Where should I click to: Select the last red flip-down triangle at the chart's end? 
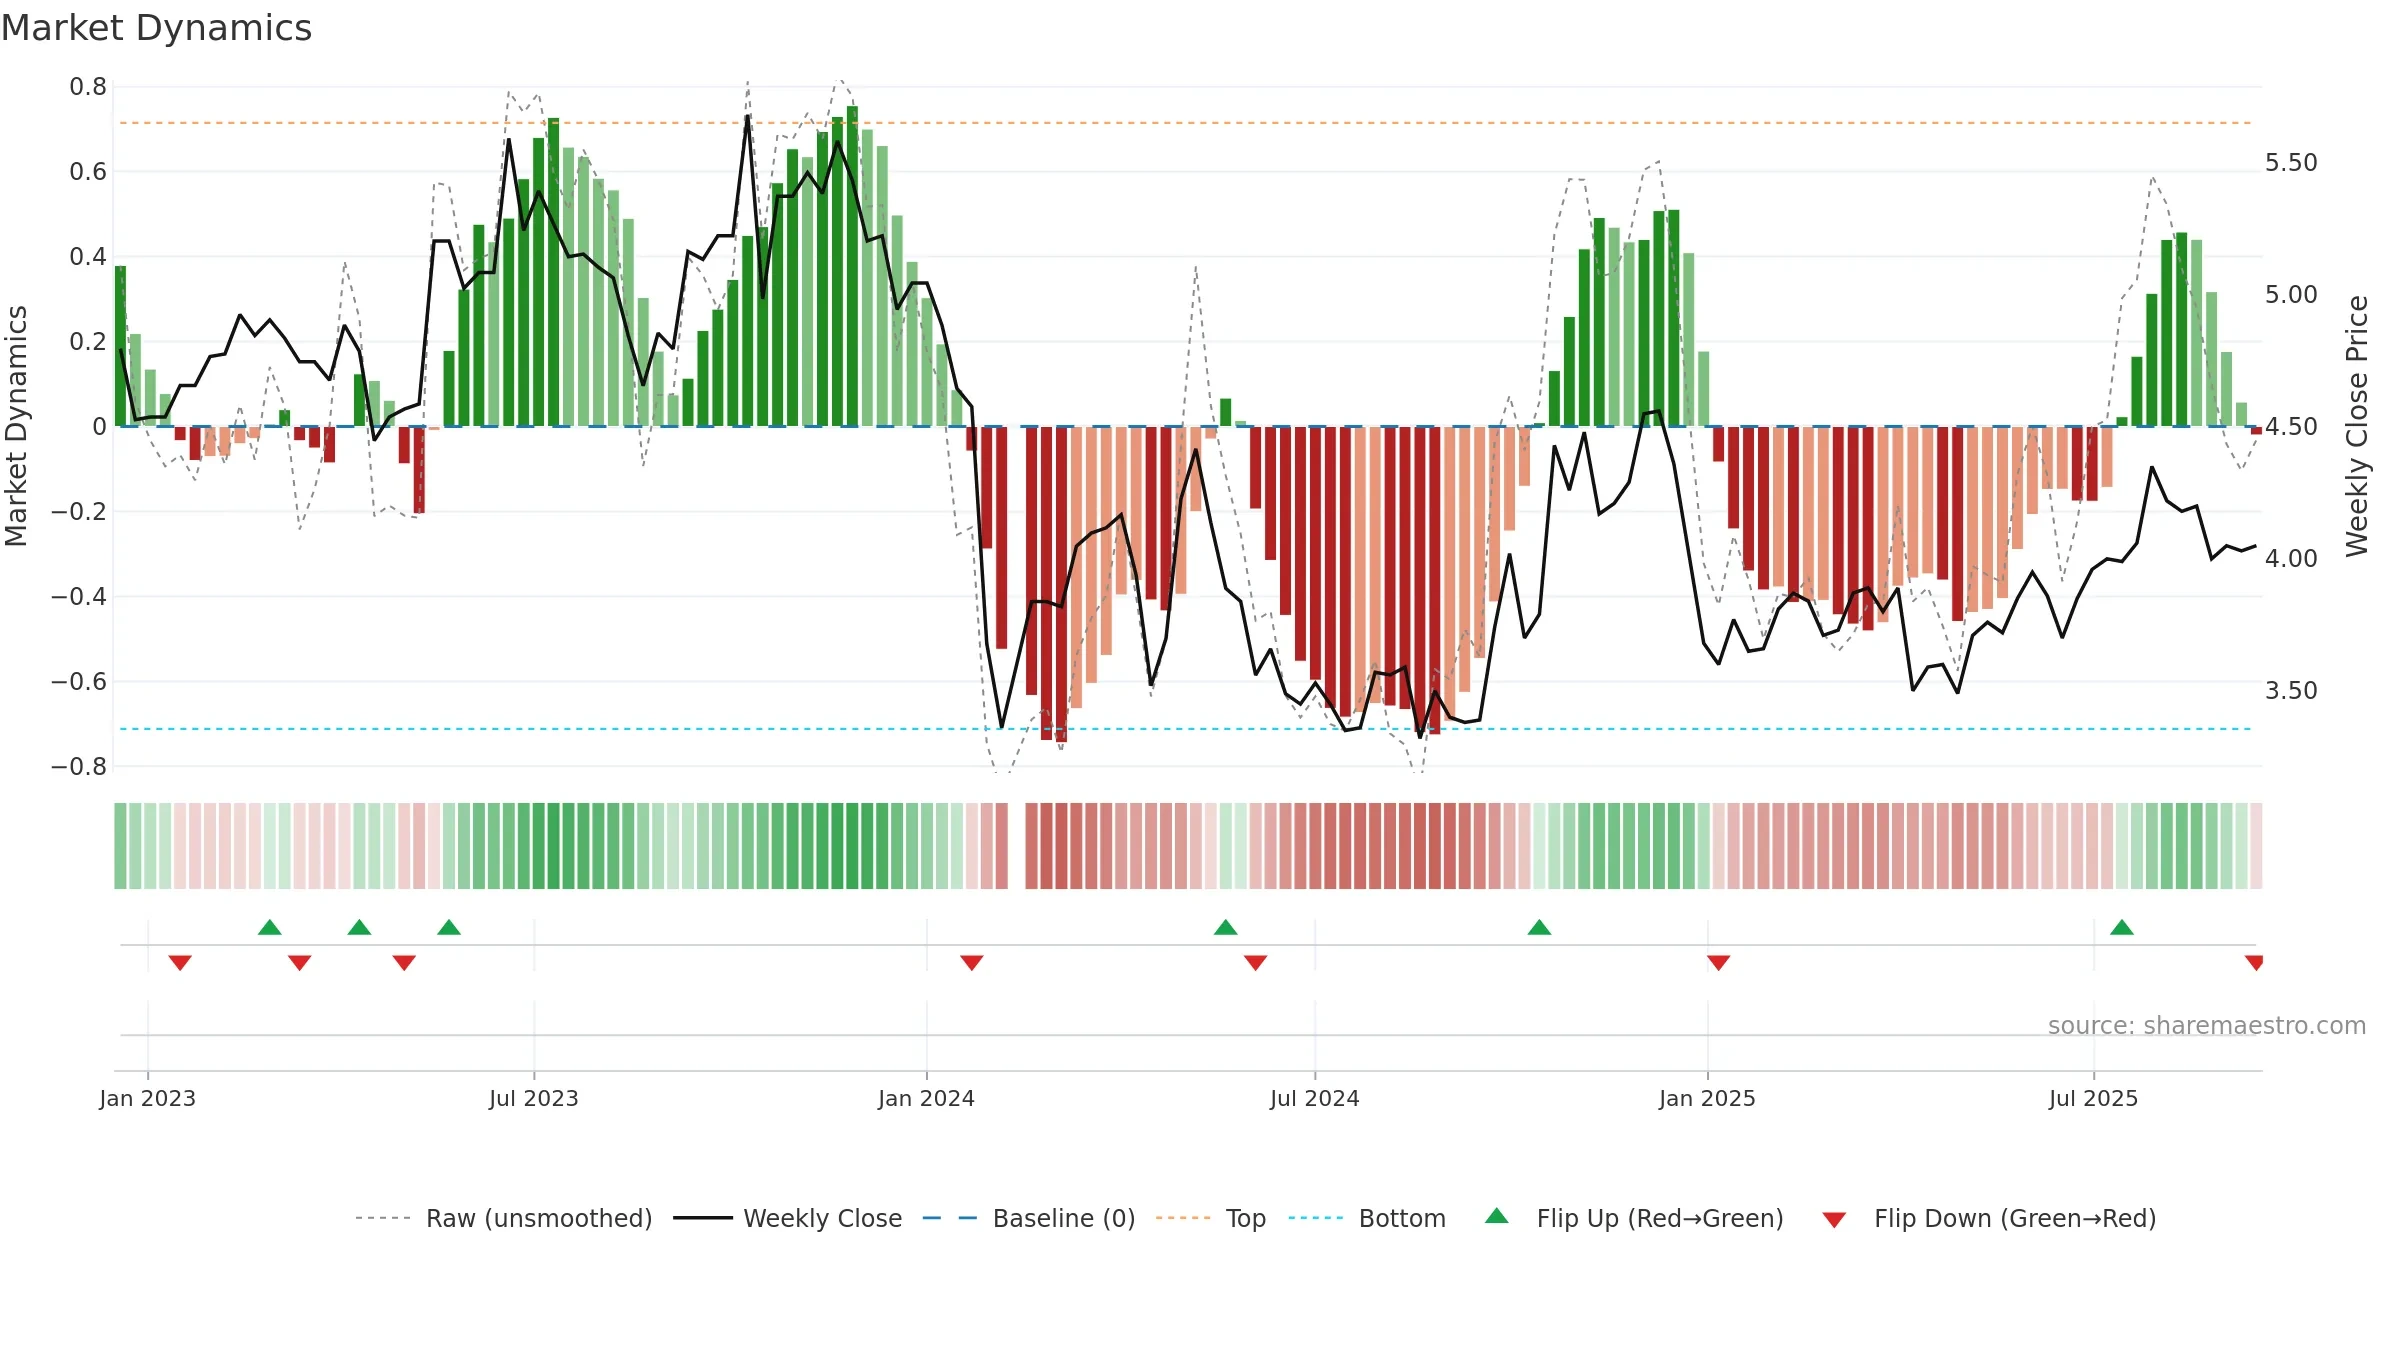(2254, 963)
